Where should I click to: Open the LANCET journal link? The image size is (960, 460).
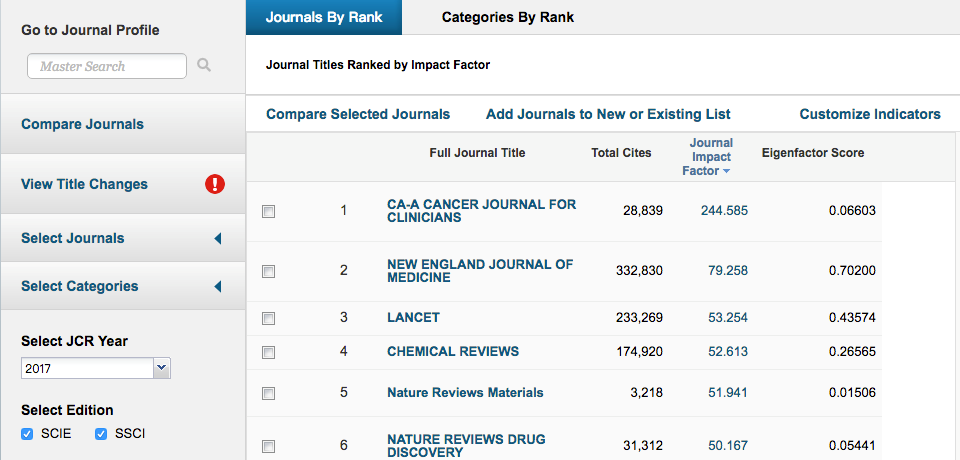[413, 318]
